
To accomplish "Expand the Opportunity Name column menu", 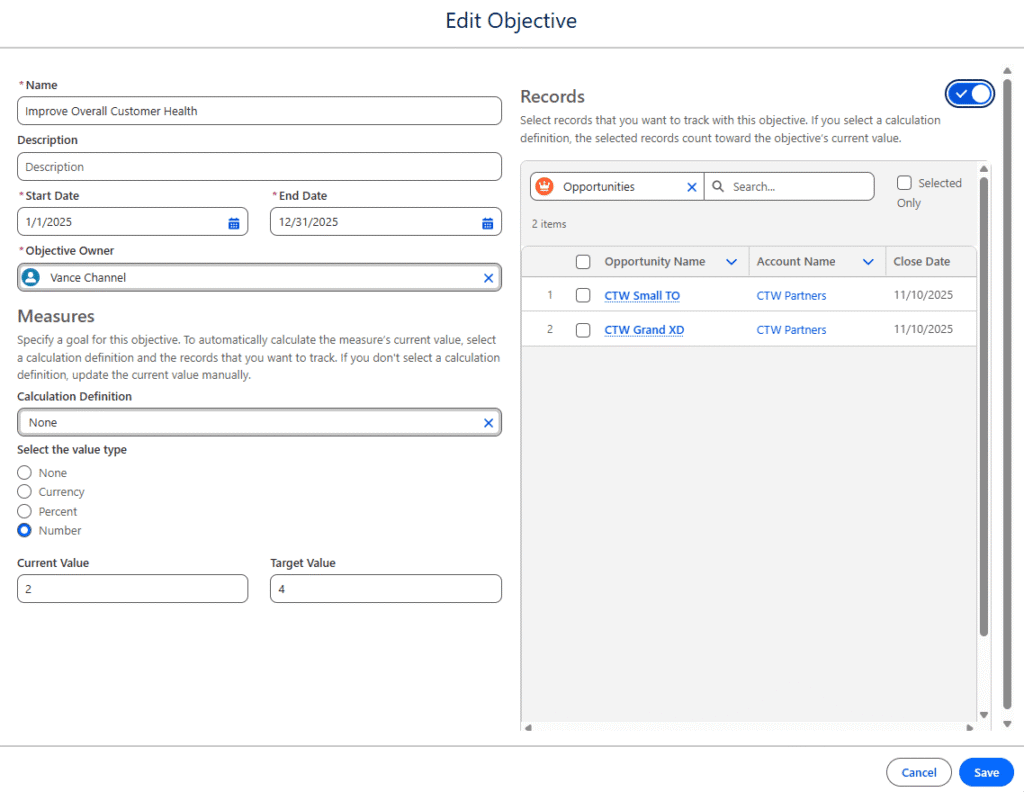I will point(731,262).
